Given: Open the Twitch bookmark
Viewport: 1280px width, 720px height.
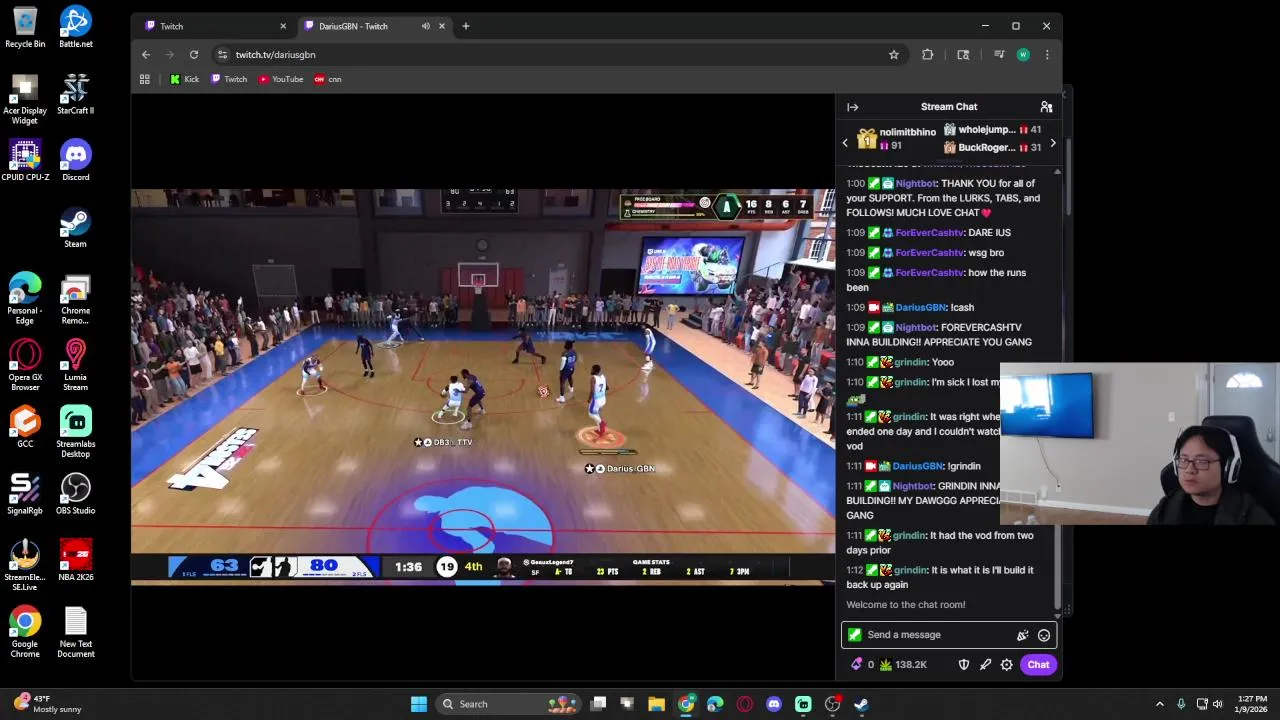Looking at the screenshot, I should click(x=229, y=79).
